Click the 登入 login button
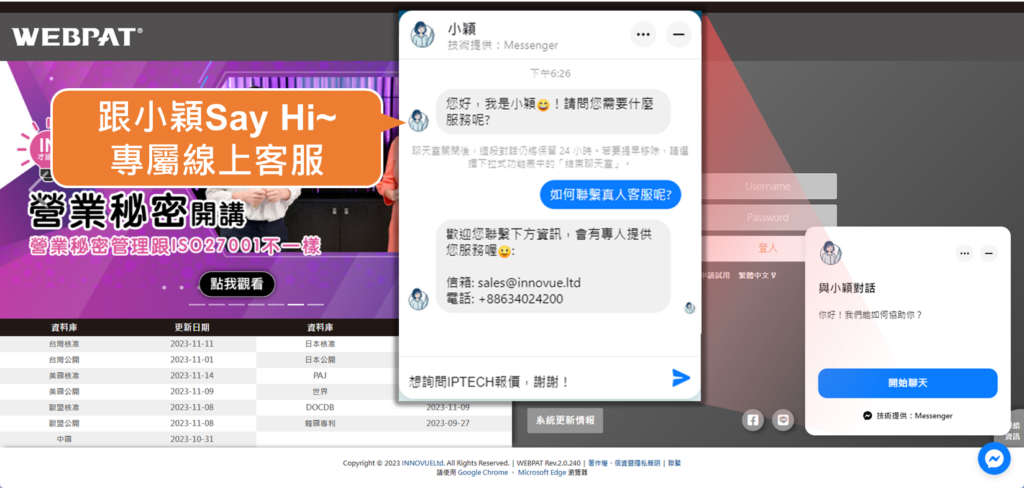This screenshot has width=1024, height=488. point(767,248)
